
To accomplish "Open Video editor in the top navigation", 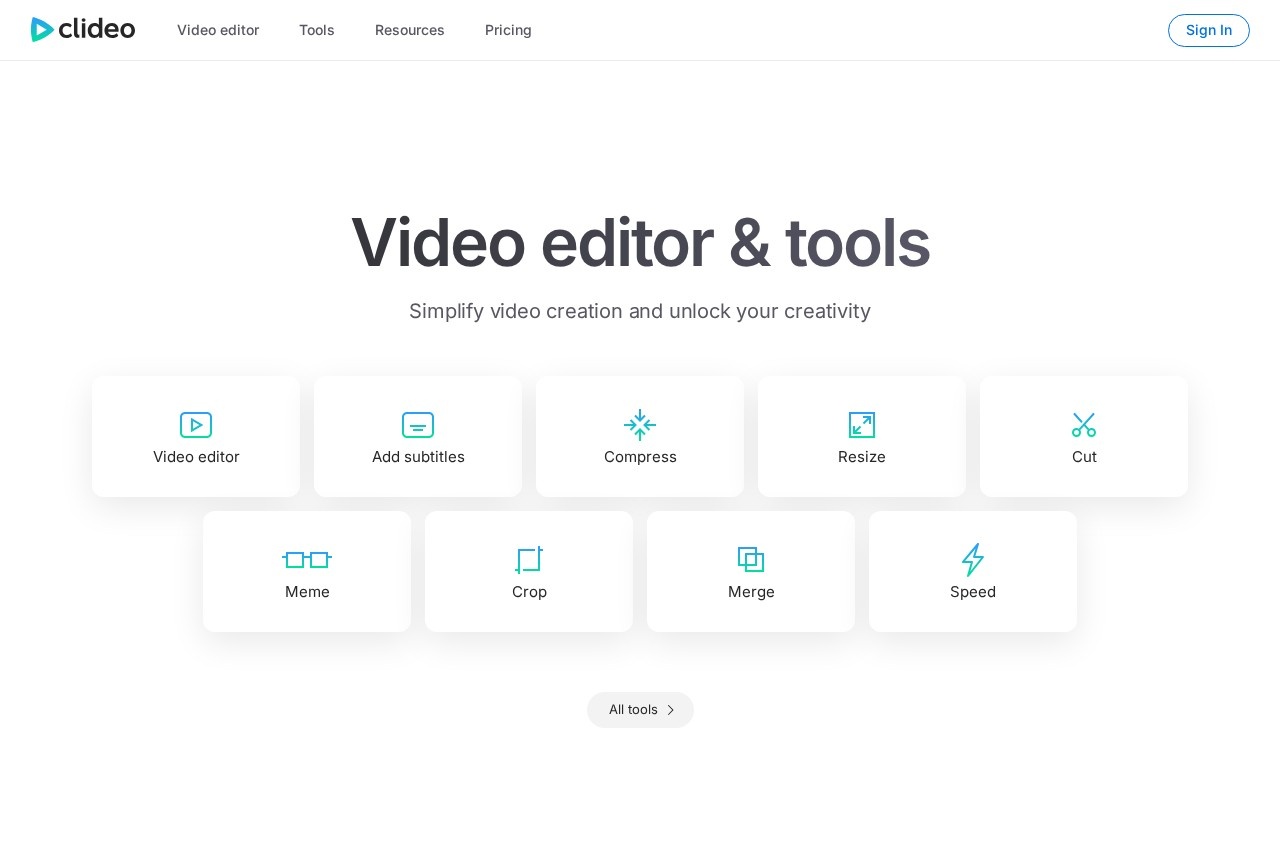I will click(x=218, y=30).
